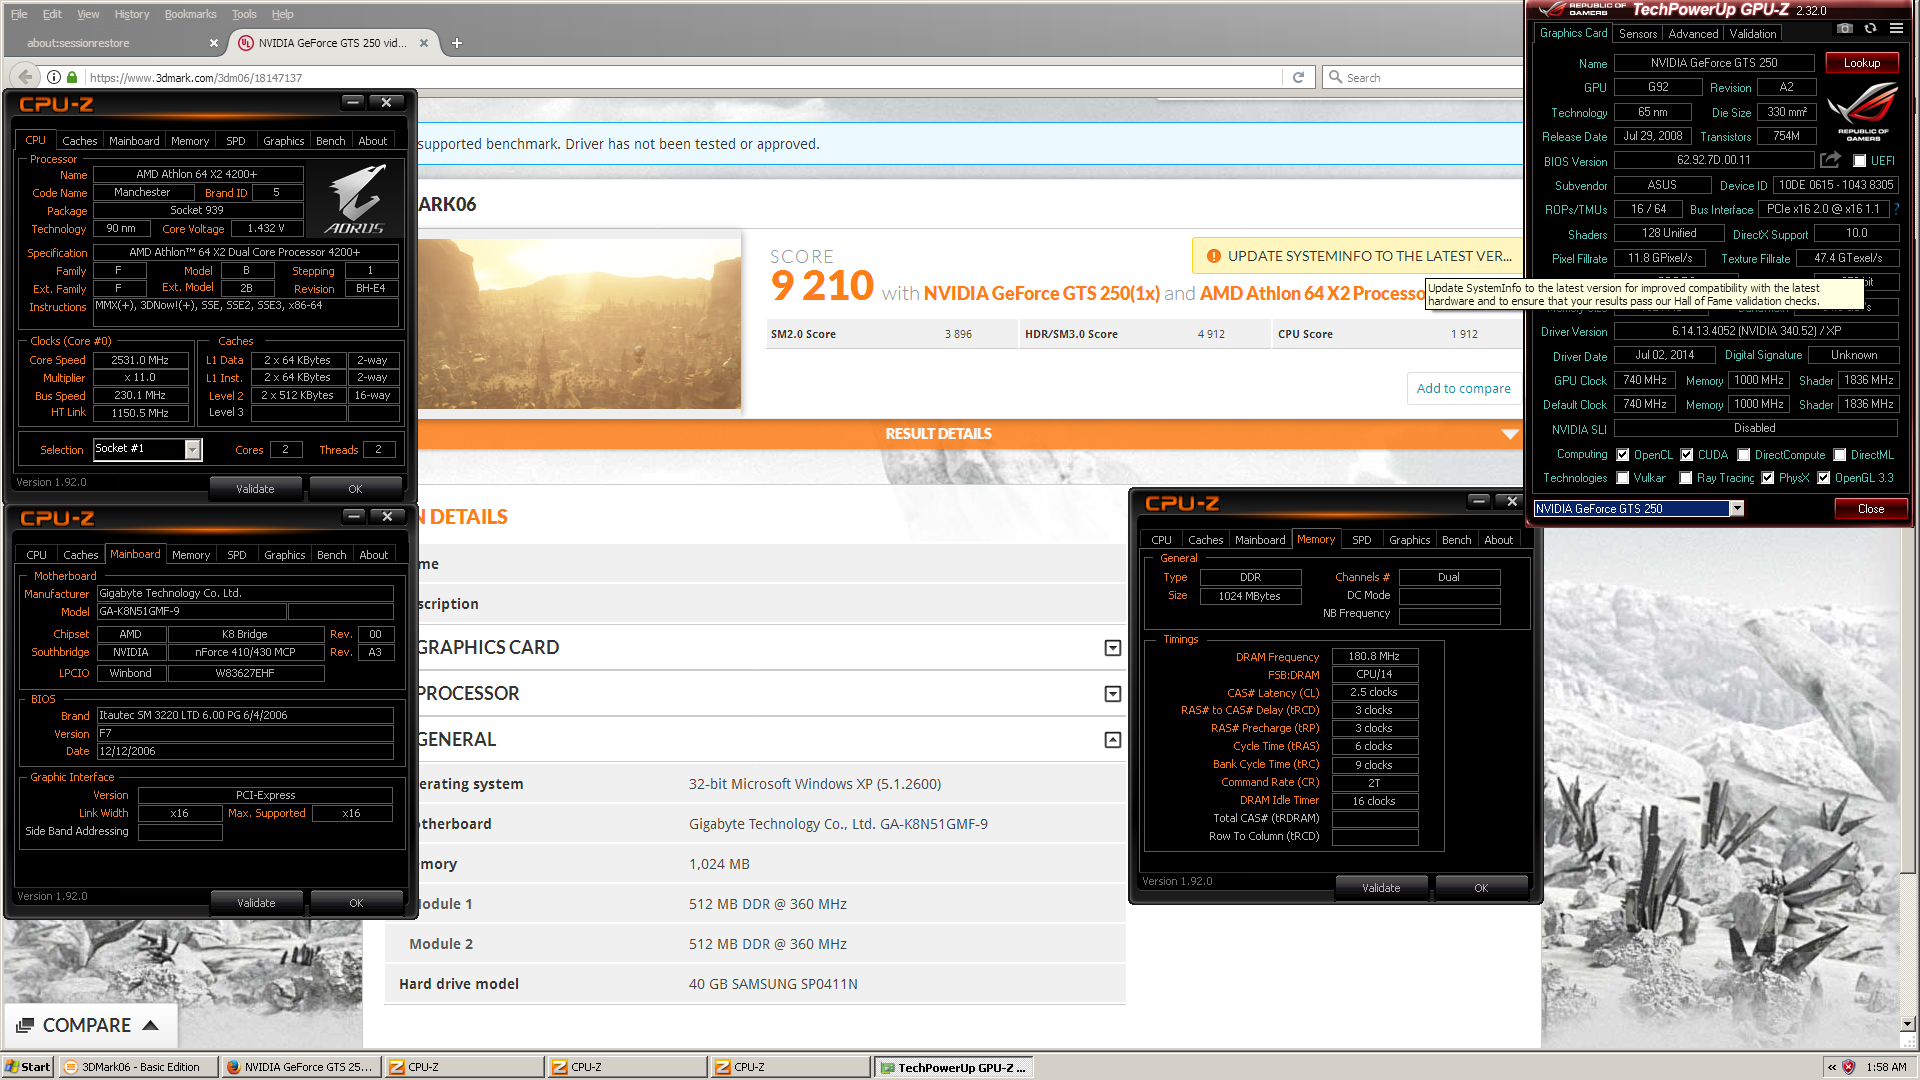Toggle the DirectML checkbox
Viewport: 1920px width, 1080px height.
tap(1840, 455)
